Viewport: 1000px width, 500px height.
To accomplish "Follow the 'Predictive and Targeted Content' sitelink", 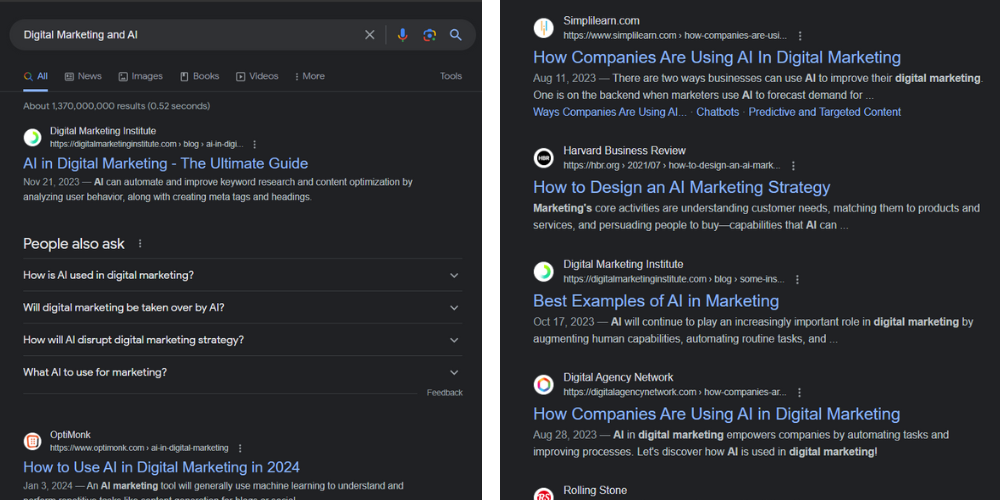I will [x=825, y=112].
